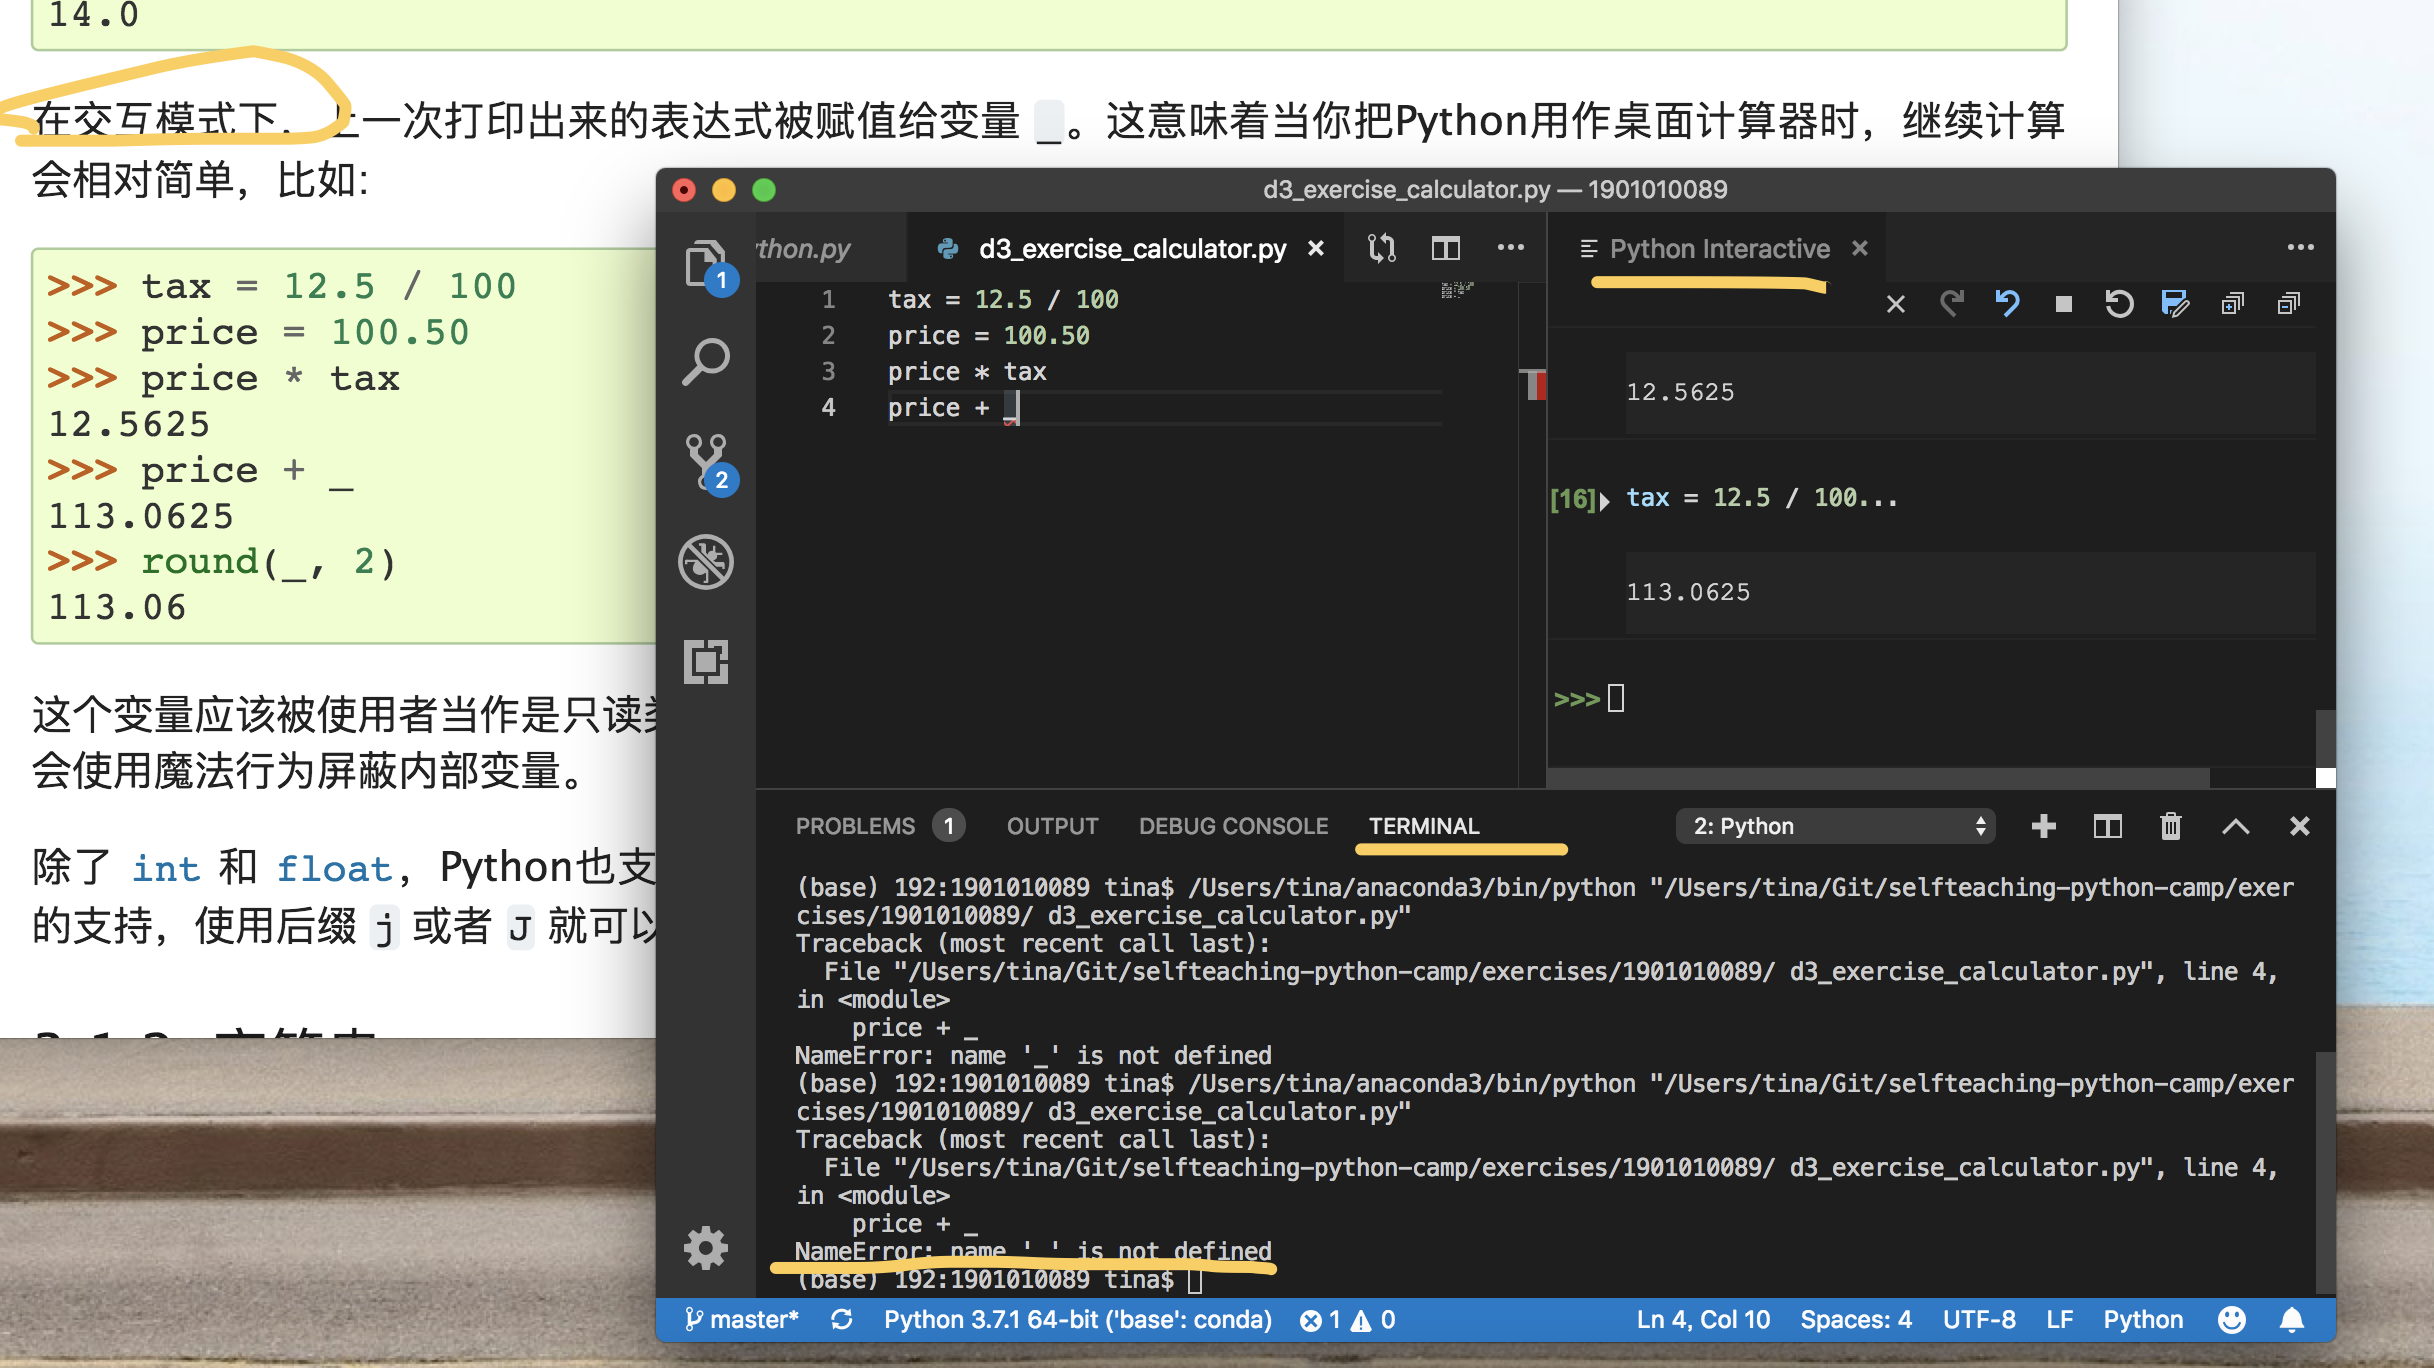Screen dimensions: 2434x1368
Task: Click line 1 'tax = 12.5 / 100' in editor
Action: tap(1003, 299)
